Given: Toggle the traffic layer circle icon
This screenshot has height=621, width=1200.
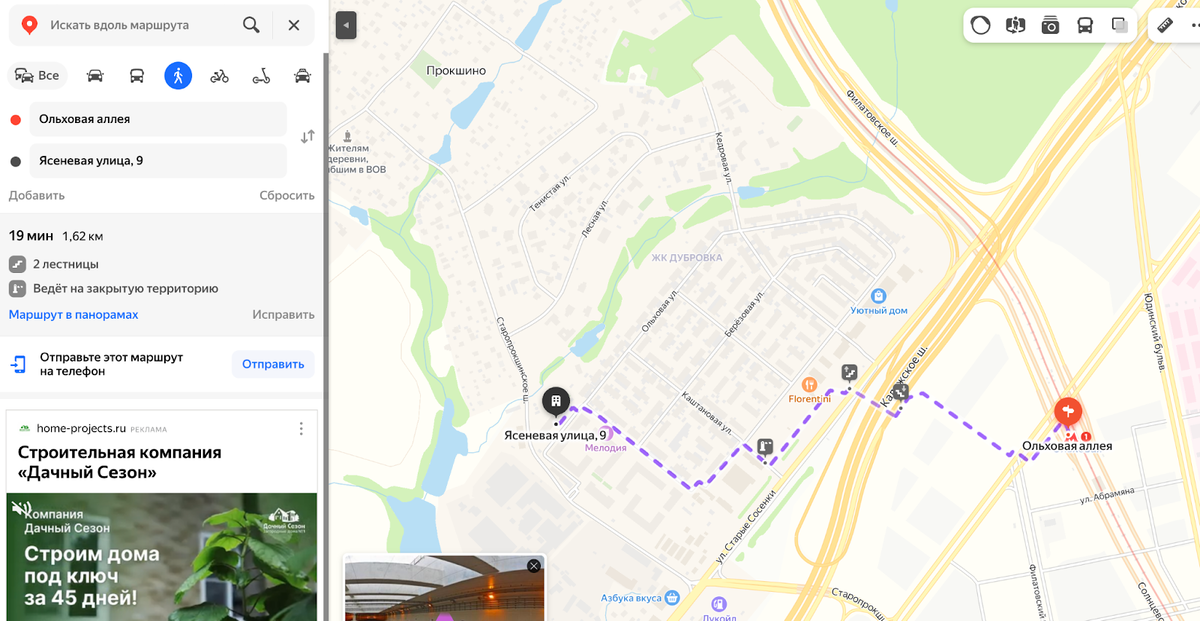Looking at the screenshot, I should click(980, 26).
